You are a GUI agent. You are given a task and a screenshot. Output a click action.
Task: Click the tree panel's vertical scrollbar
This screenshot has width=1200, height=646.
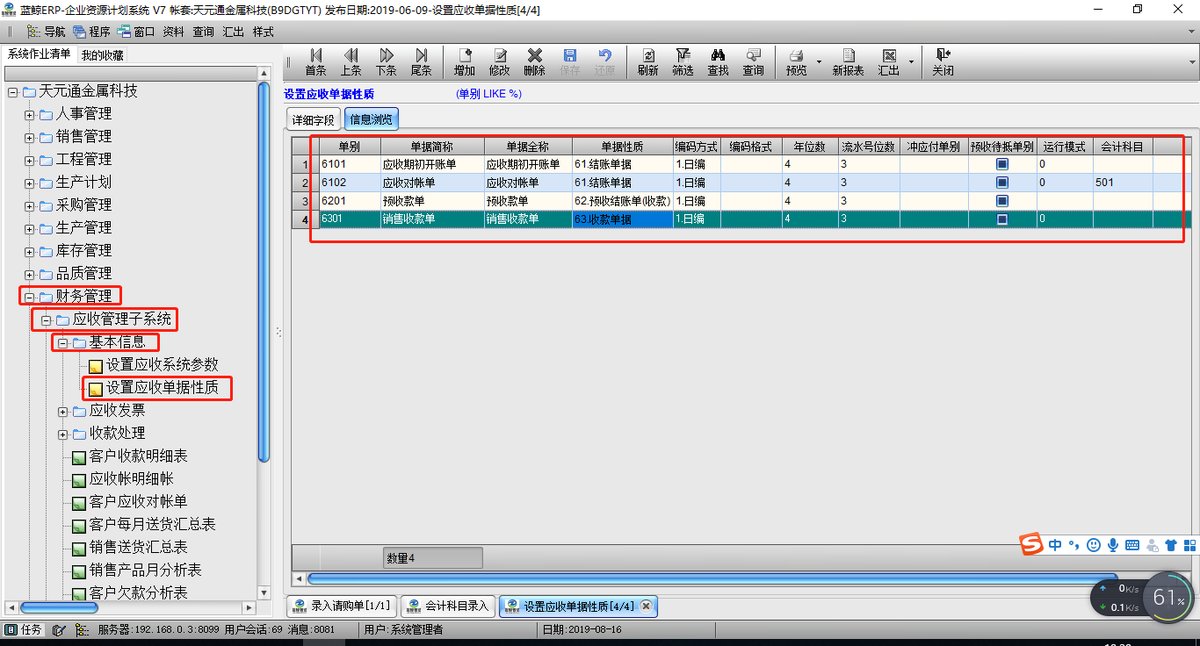pos(264,270)
